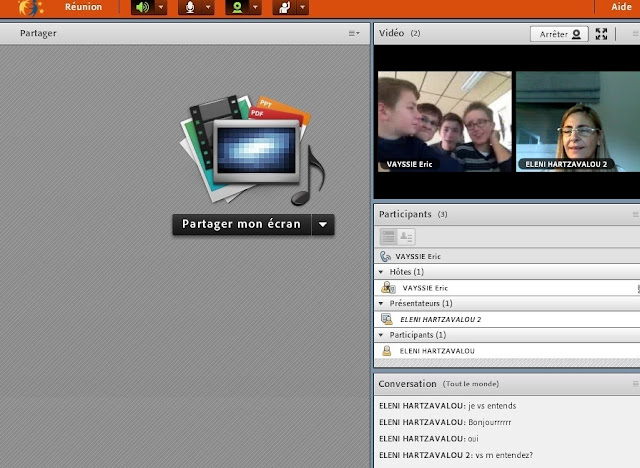This screenshot has width=640, height=468.
Task: Click the raise hand status icon
Action: (284, 7)
